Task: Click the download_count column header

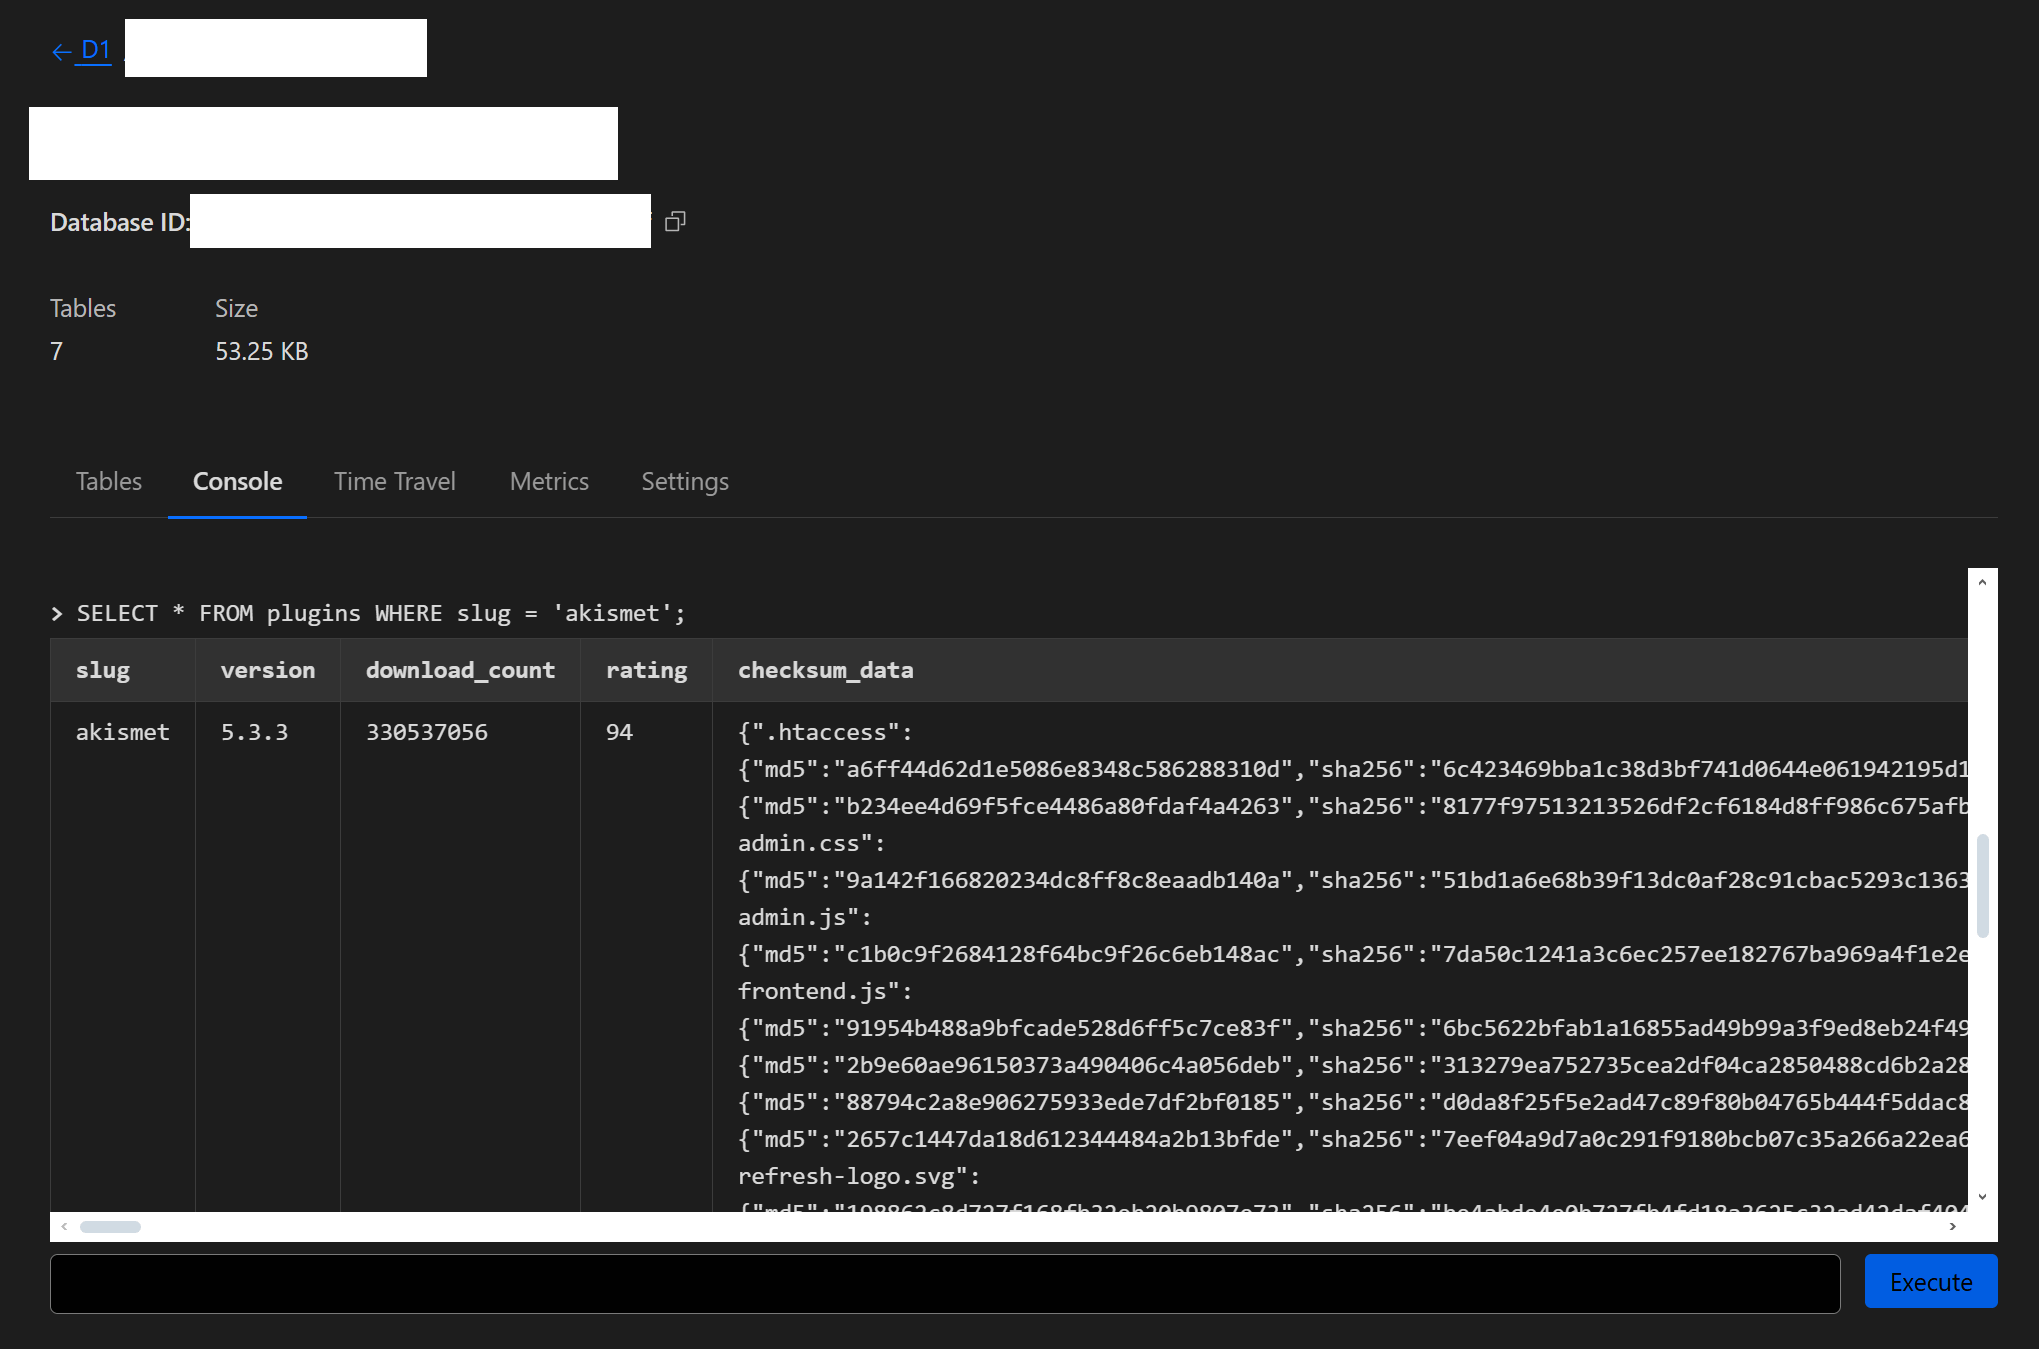Action: 460,670
